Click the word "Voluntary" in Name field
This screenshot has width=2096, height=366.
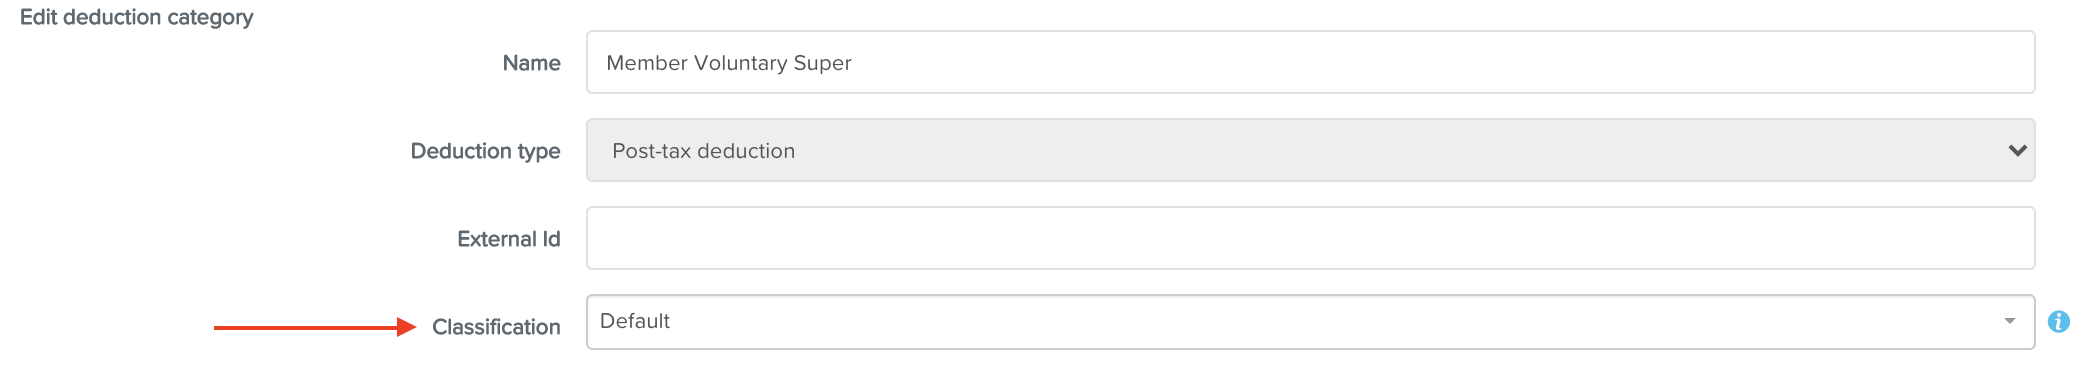740,64
